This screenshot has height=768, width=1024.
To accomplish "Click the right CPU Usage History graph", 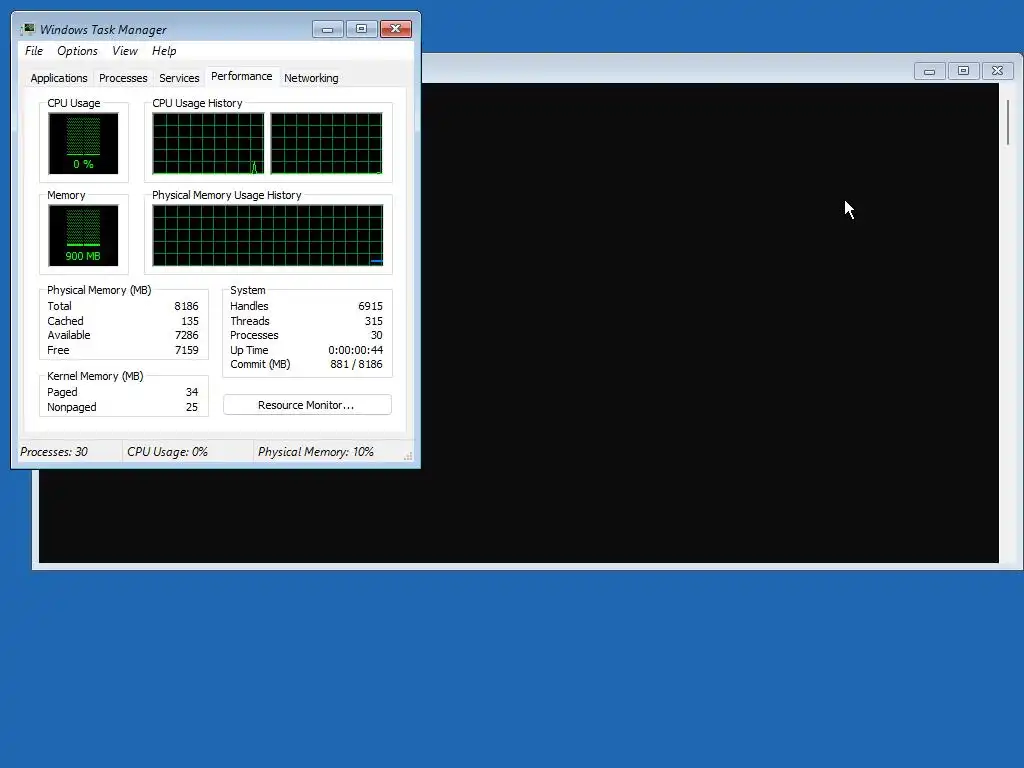I will (x=327, y=144).
